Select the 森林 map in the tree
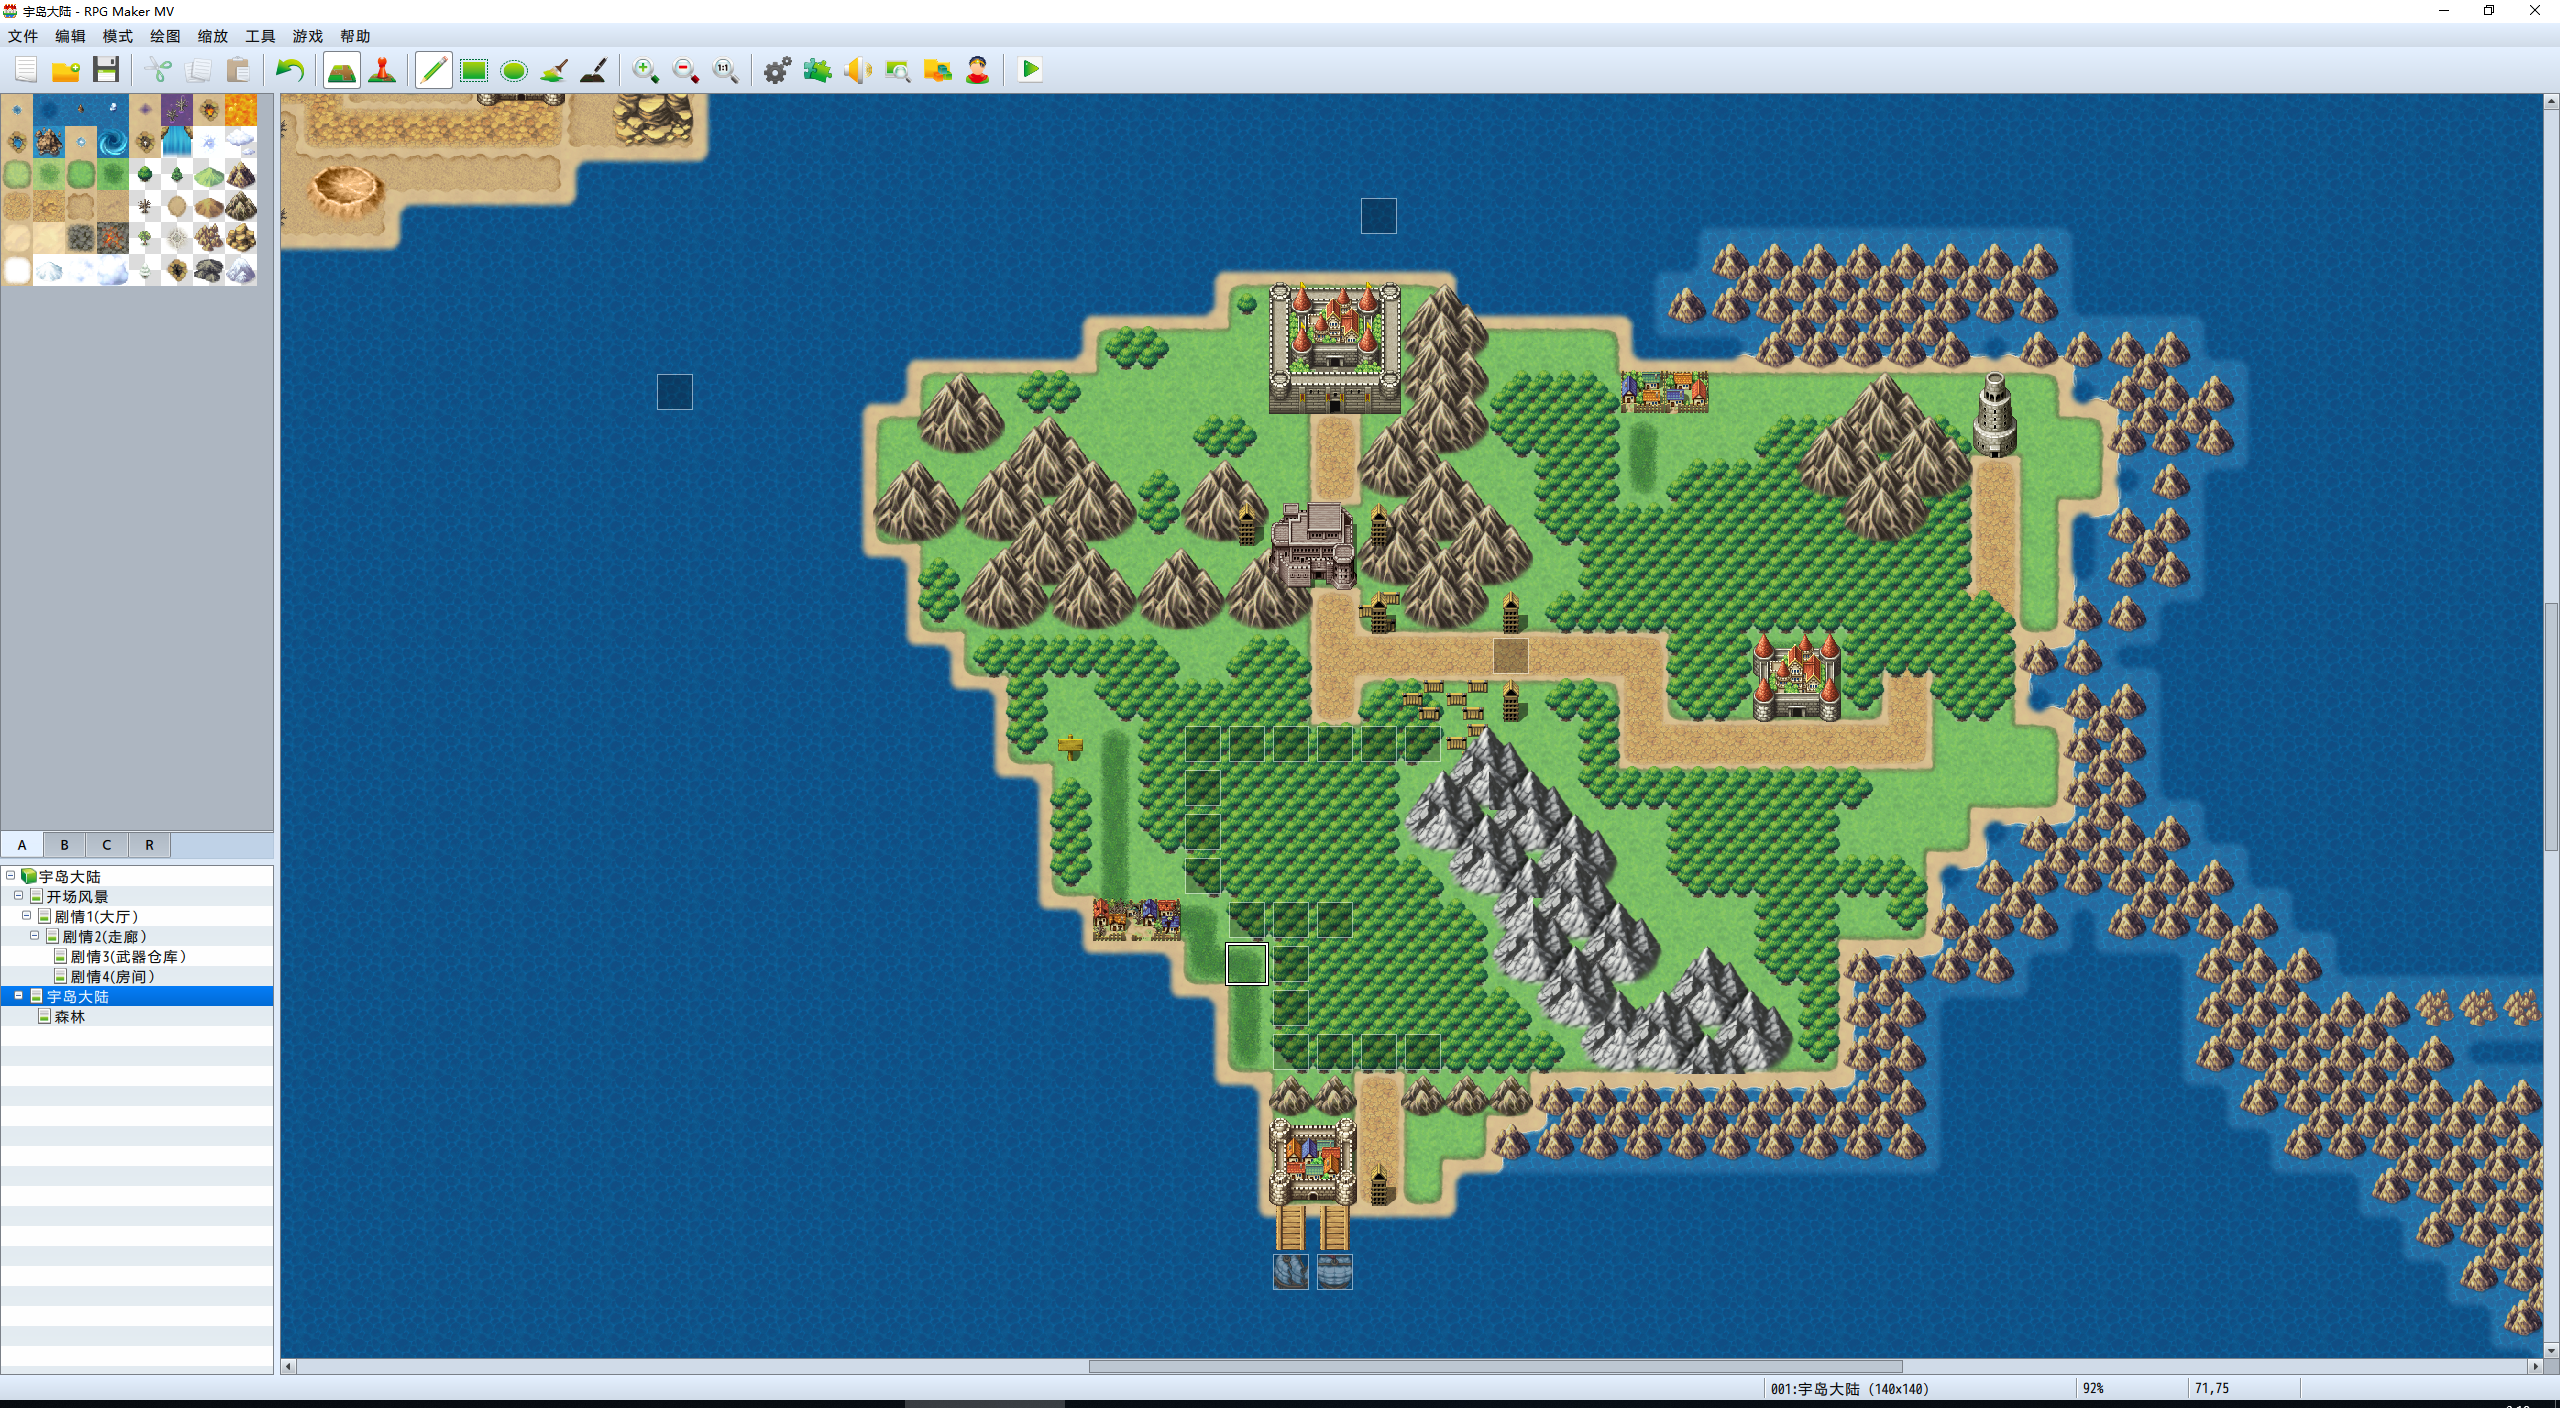Image resolution: width=2560 pixels, height=1408 pixels. [69, 1017]
